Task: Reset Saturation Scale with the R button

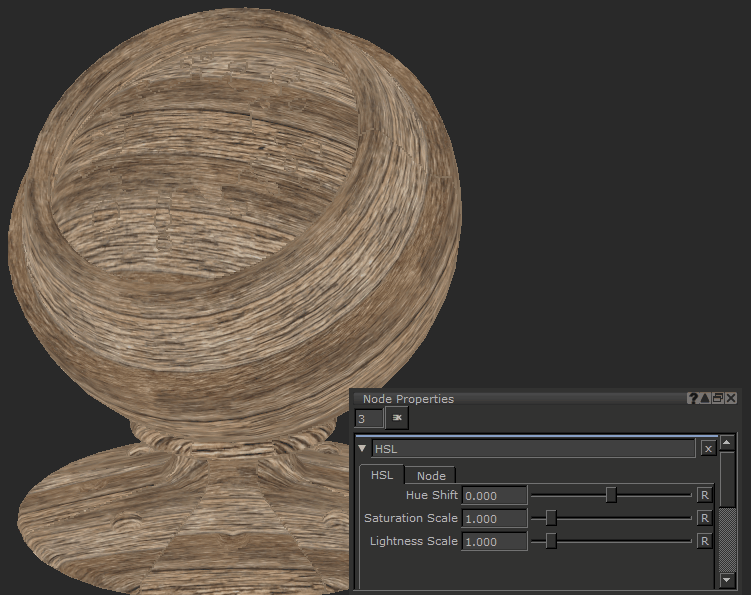Action: [704, 518]
